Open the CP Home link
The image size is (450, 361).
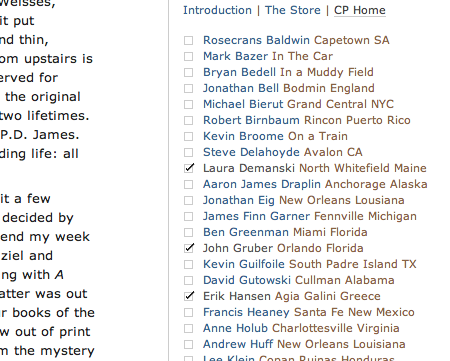tap(360, 10)
